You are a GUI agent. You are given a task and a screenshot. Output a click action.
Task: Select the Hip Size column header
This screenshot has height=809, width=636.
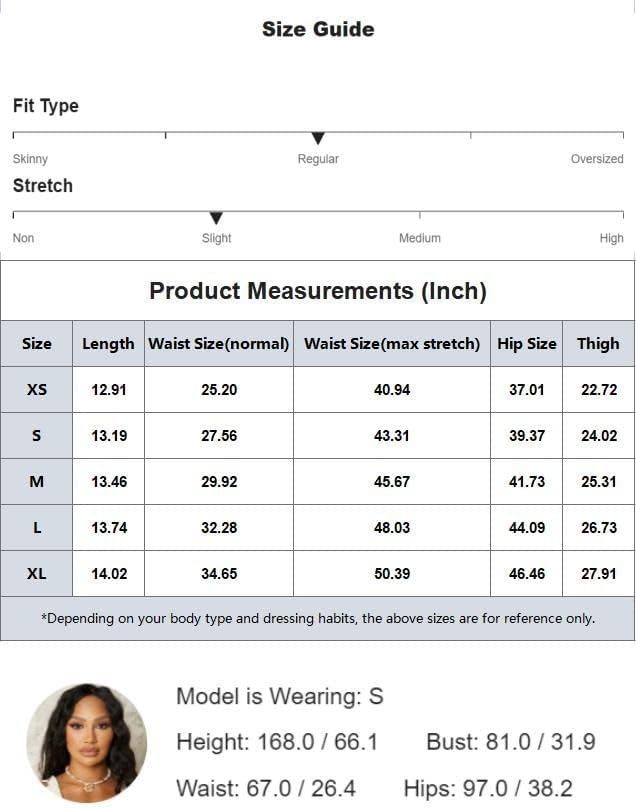[526, 344]
